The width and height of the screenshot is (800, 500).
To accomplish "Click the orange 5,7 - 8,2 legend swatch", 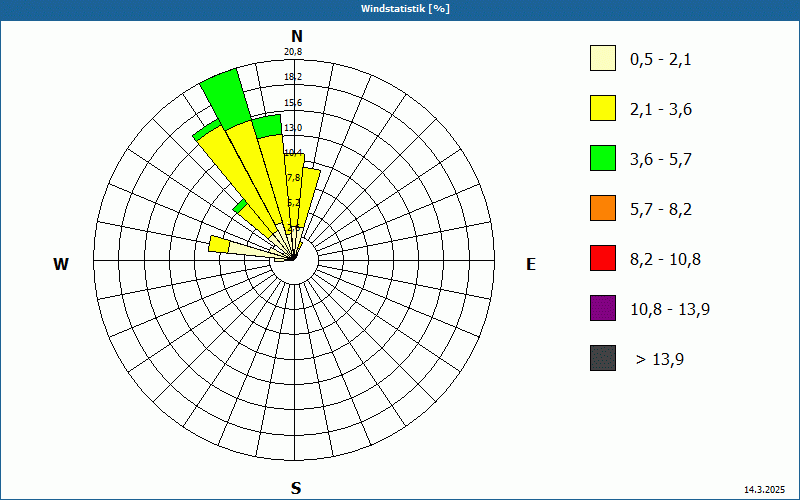I will 603,208.
